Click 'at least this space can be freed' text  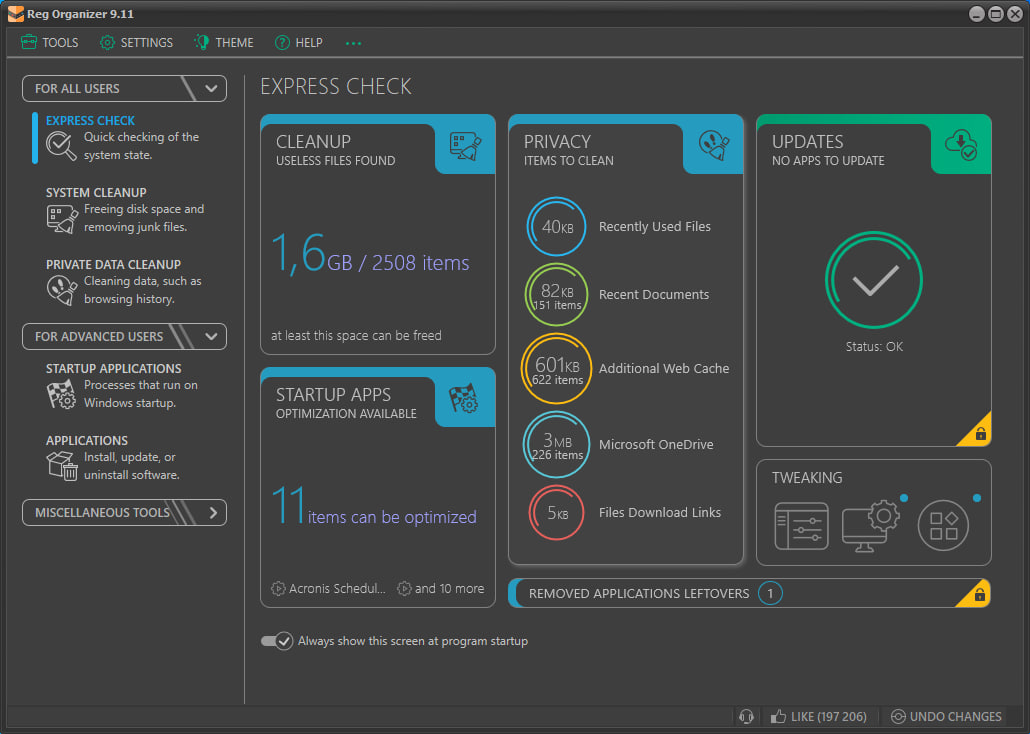point(356,335)
